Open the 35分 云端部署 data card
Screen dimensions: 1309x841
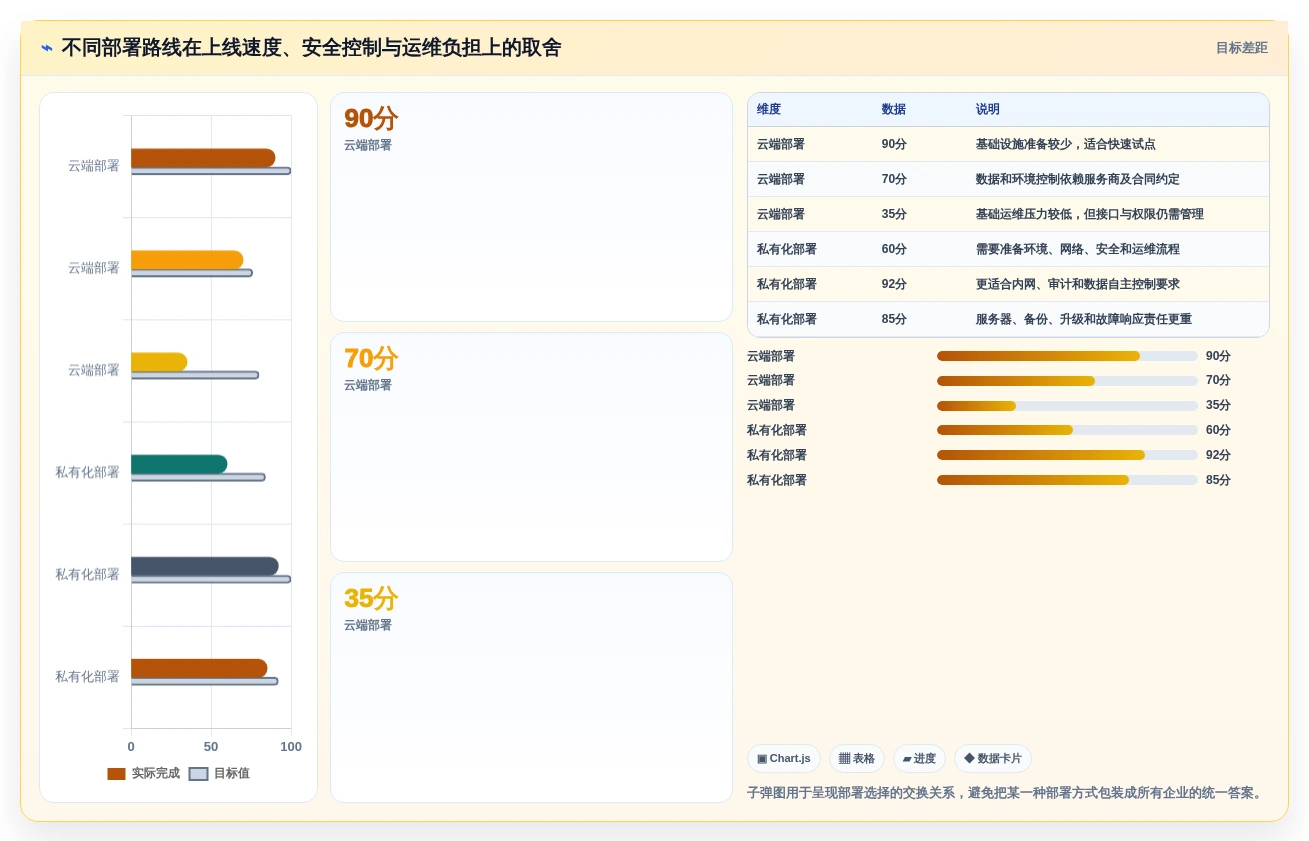click(x=531, y=687)
